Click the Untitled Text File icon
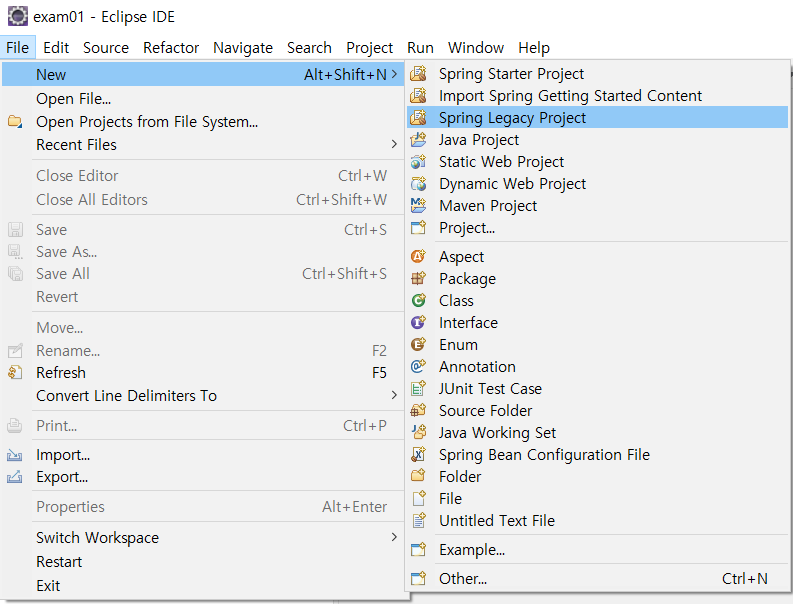Image resolution: width=793 pixels, height=604 pixels. 418,520
